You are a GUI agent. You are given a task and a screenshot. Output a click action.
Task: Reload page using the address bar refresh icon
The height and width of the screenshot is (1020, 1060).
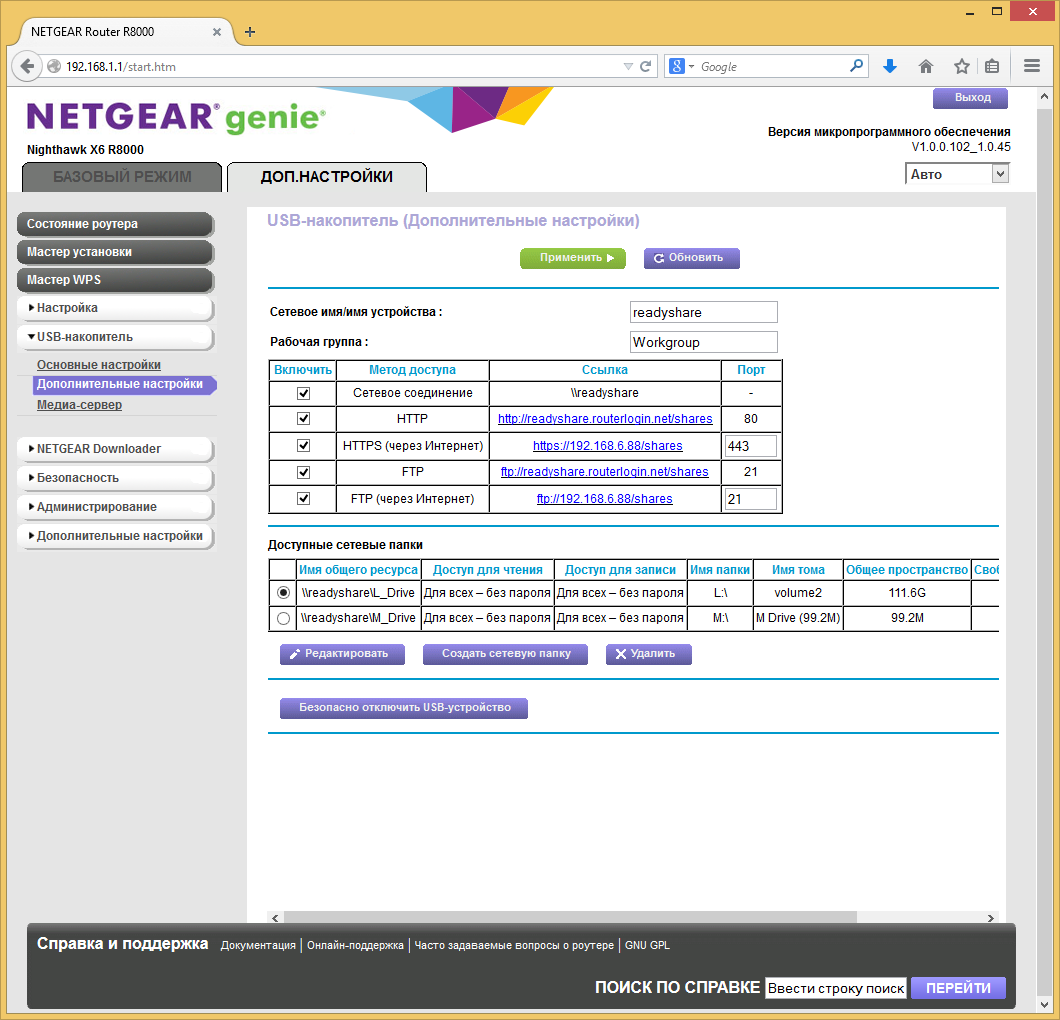pos(646,66)
